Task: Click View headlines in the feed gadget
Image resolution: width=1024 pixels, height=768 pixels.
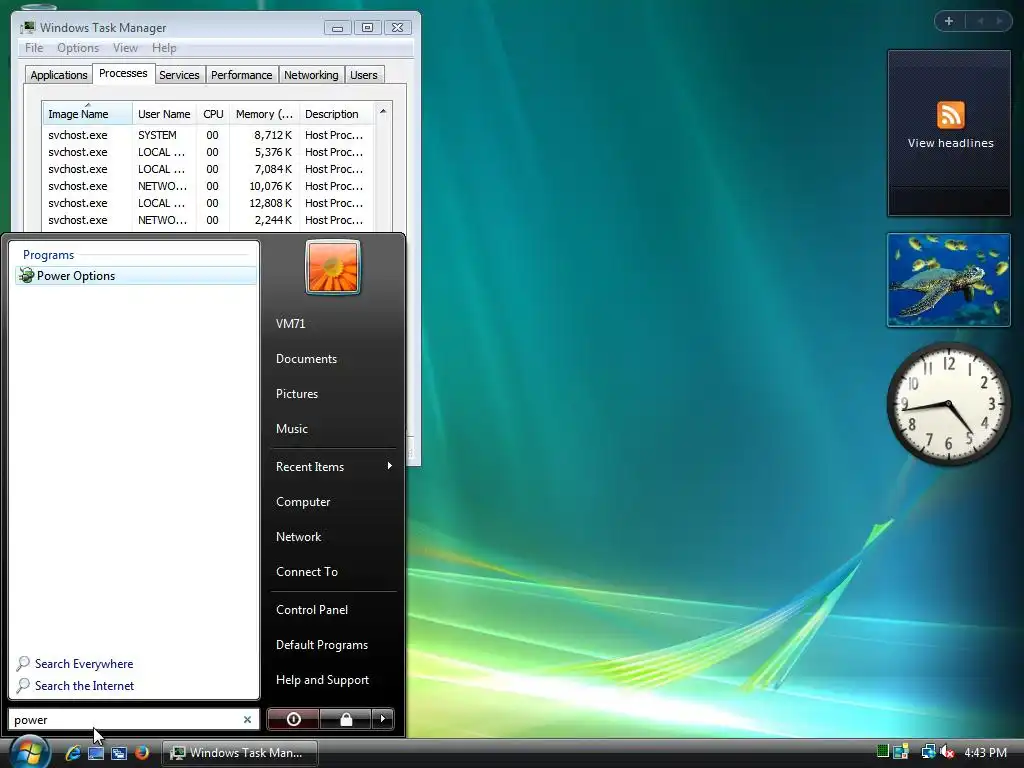Action: click(x=950, y=143)
